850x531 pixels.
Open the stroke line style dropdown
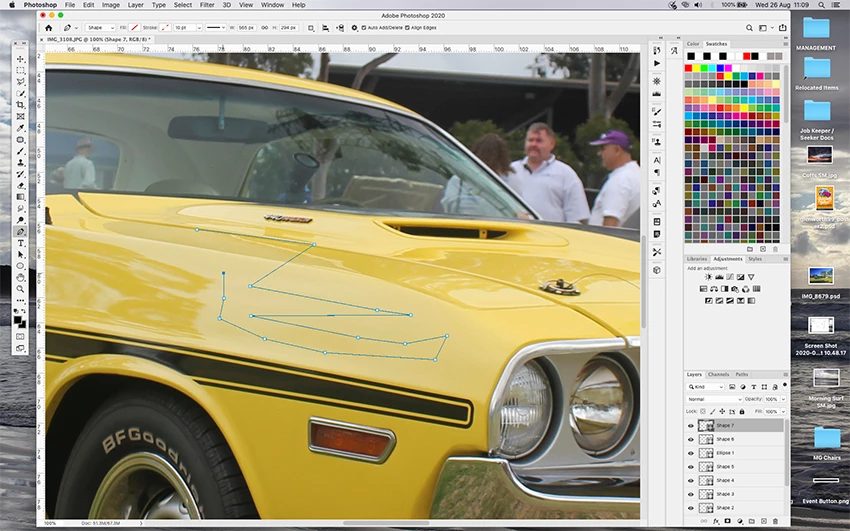pos(216,28)
